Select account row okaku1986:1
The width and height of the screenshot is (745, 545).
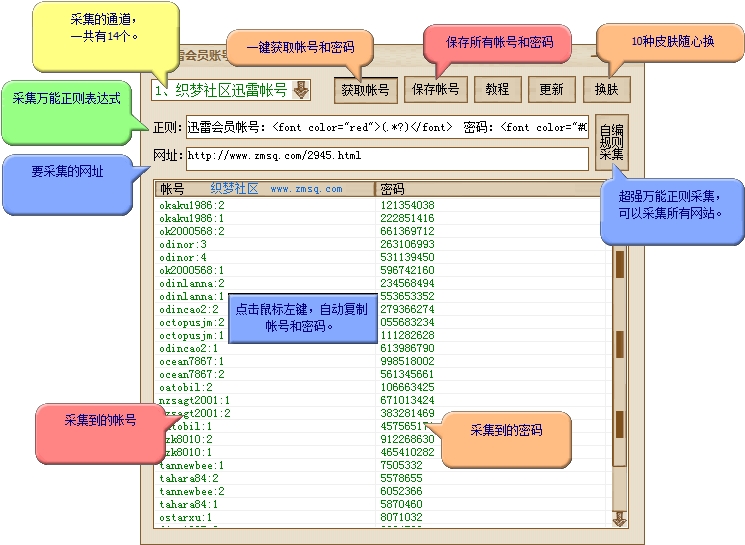click(192, 218)
